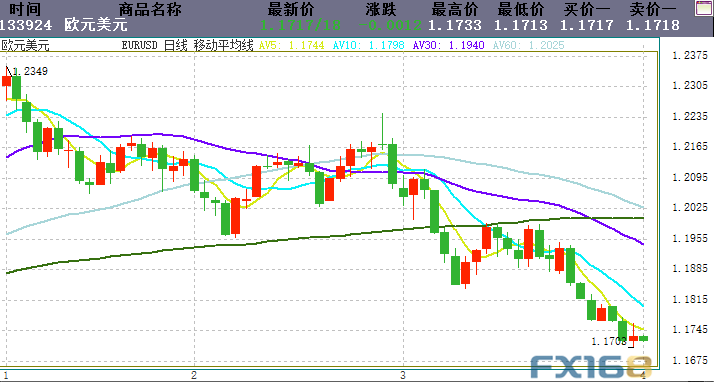Click the 1.2349 high price marker
This screenshot has height=382, width=714.
[x=30, y=71]
